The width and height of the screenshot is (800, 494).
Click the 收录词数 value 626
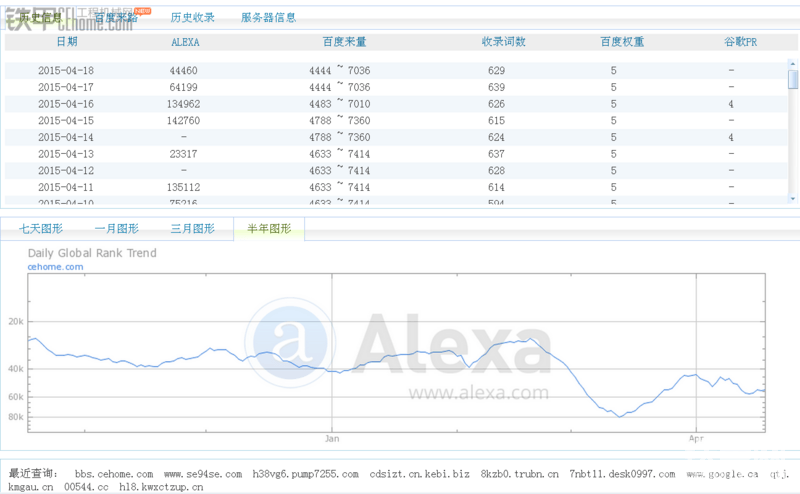[496, 104]
